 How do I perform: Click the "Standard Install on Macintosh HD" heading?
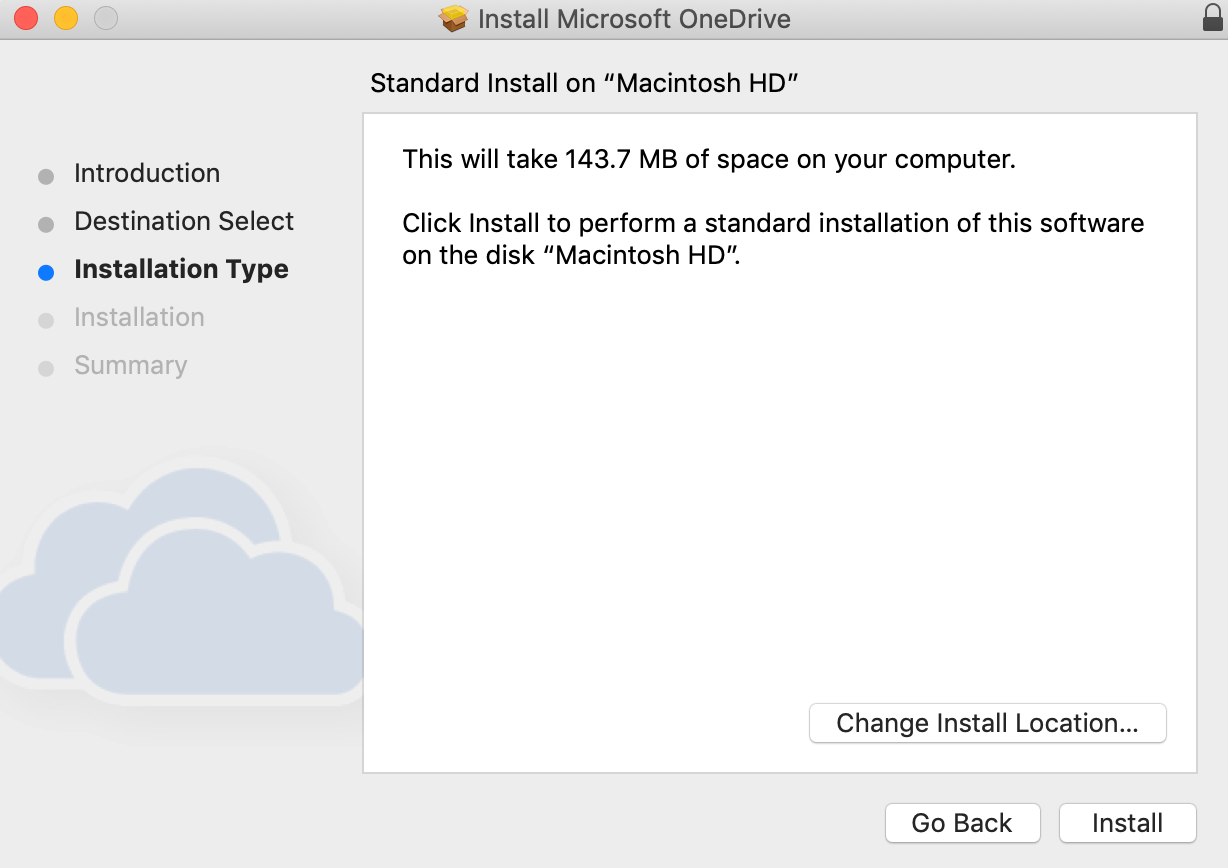click(x=584, y=82)
